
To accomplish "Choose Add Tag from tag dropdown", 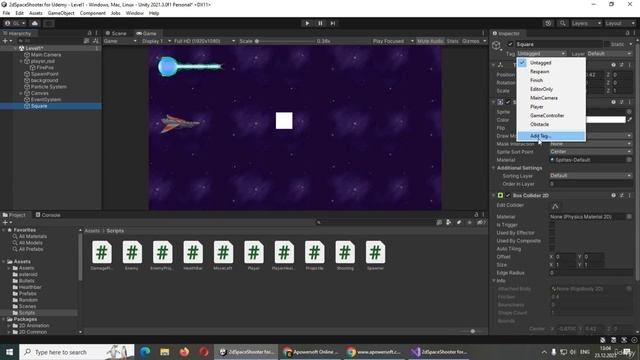I will pyautogui.click(x=551, y=136).
